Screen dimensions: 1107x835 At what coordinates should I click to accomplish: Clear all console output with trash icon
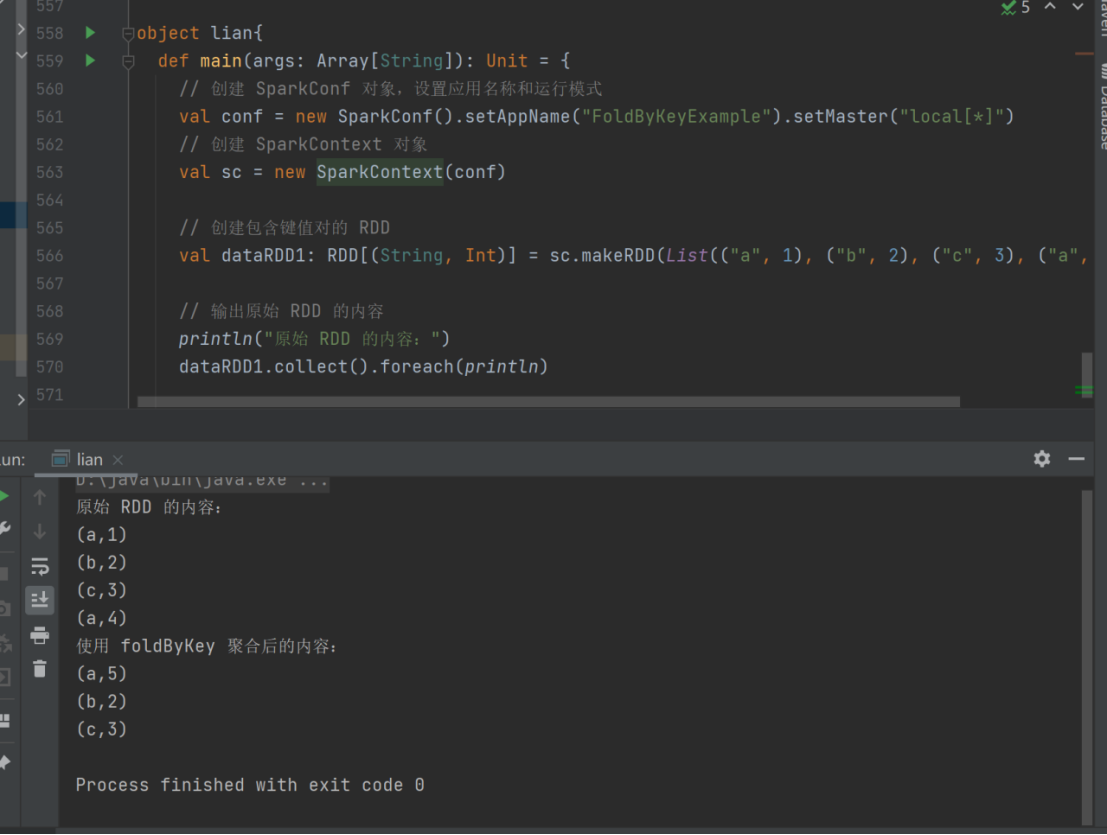pyautogui.click(x=40, y=668)
